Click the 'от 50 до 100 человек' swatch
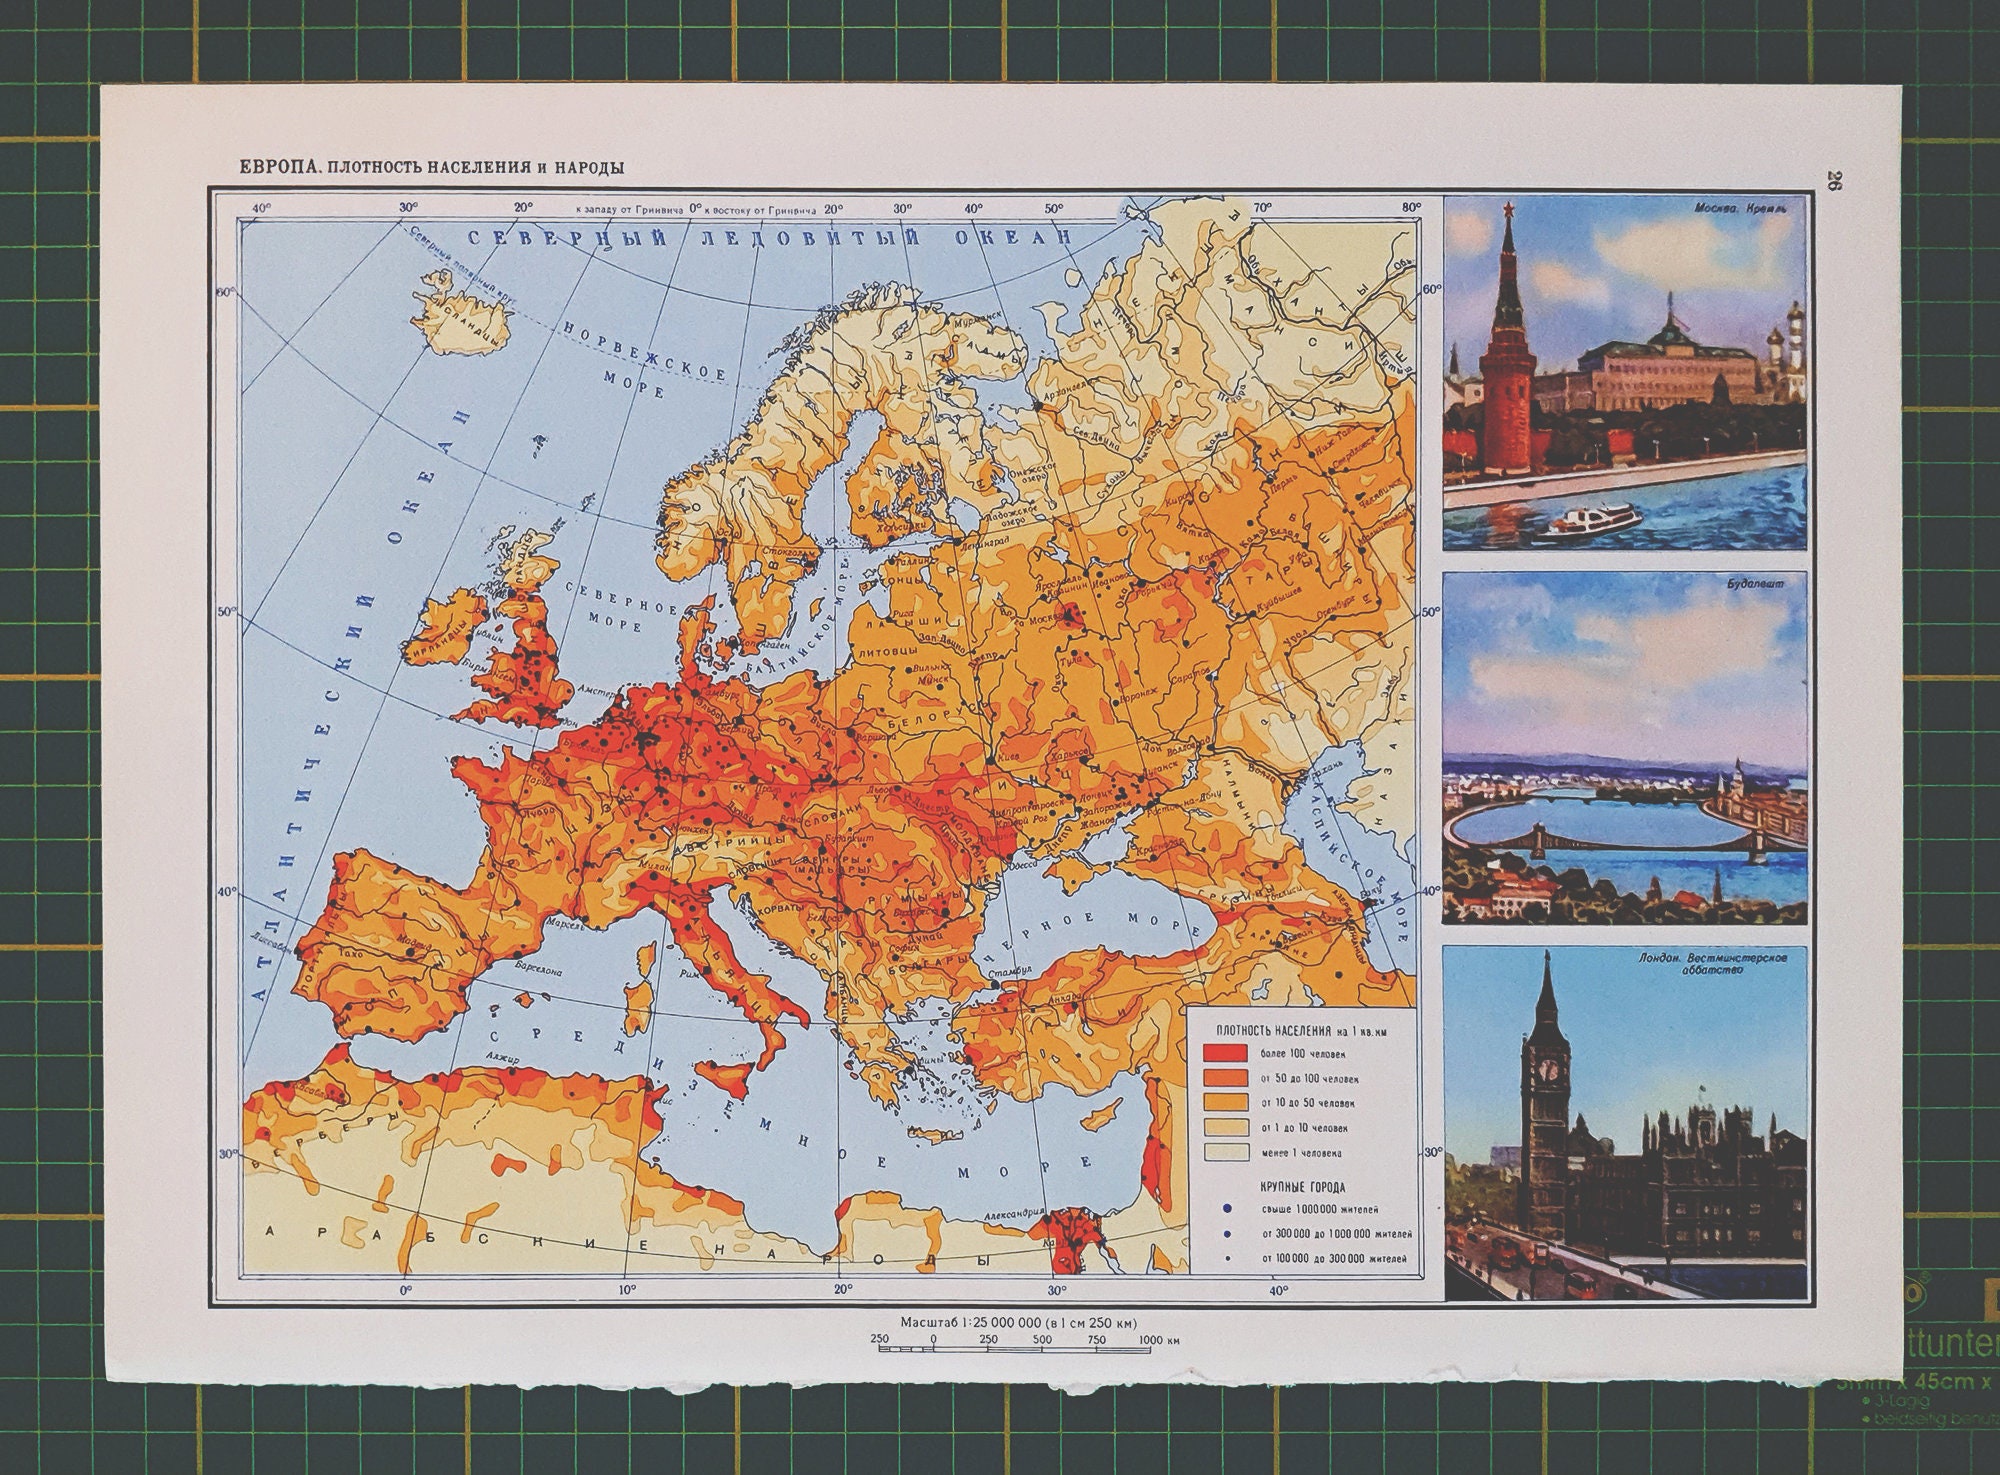This screenshot has width=2000, height=1475. pyautogui.click(x=1225, y=1078)
